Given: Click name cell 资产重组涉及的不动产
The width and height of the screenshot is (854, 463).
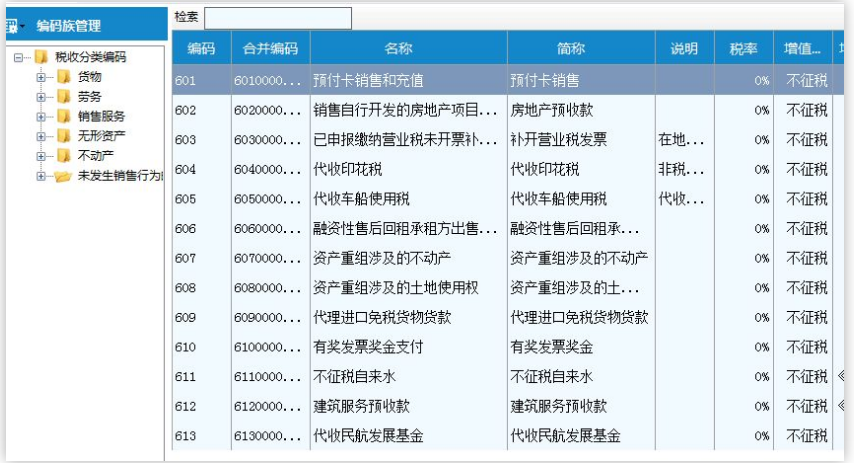Looking at the screenshot, I should point(408,258).
